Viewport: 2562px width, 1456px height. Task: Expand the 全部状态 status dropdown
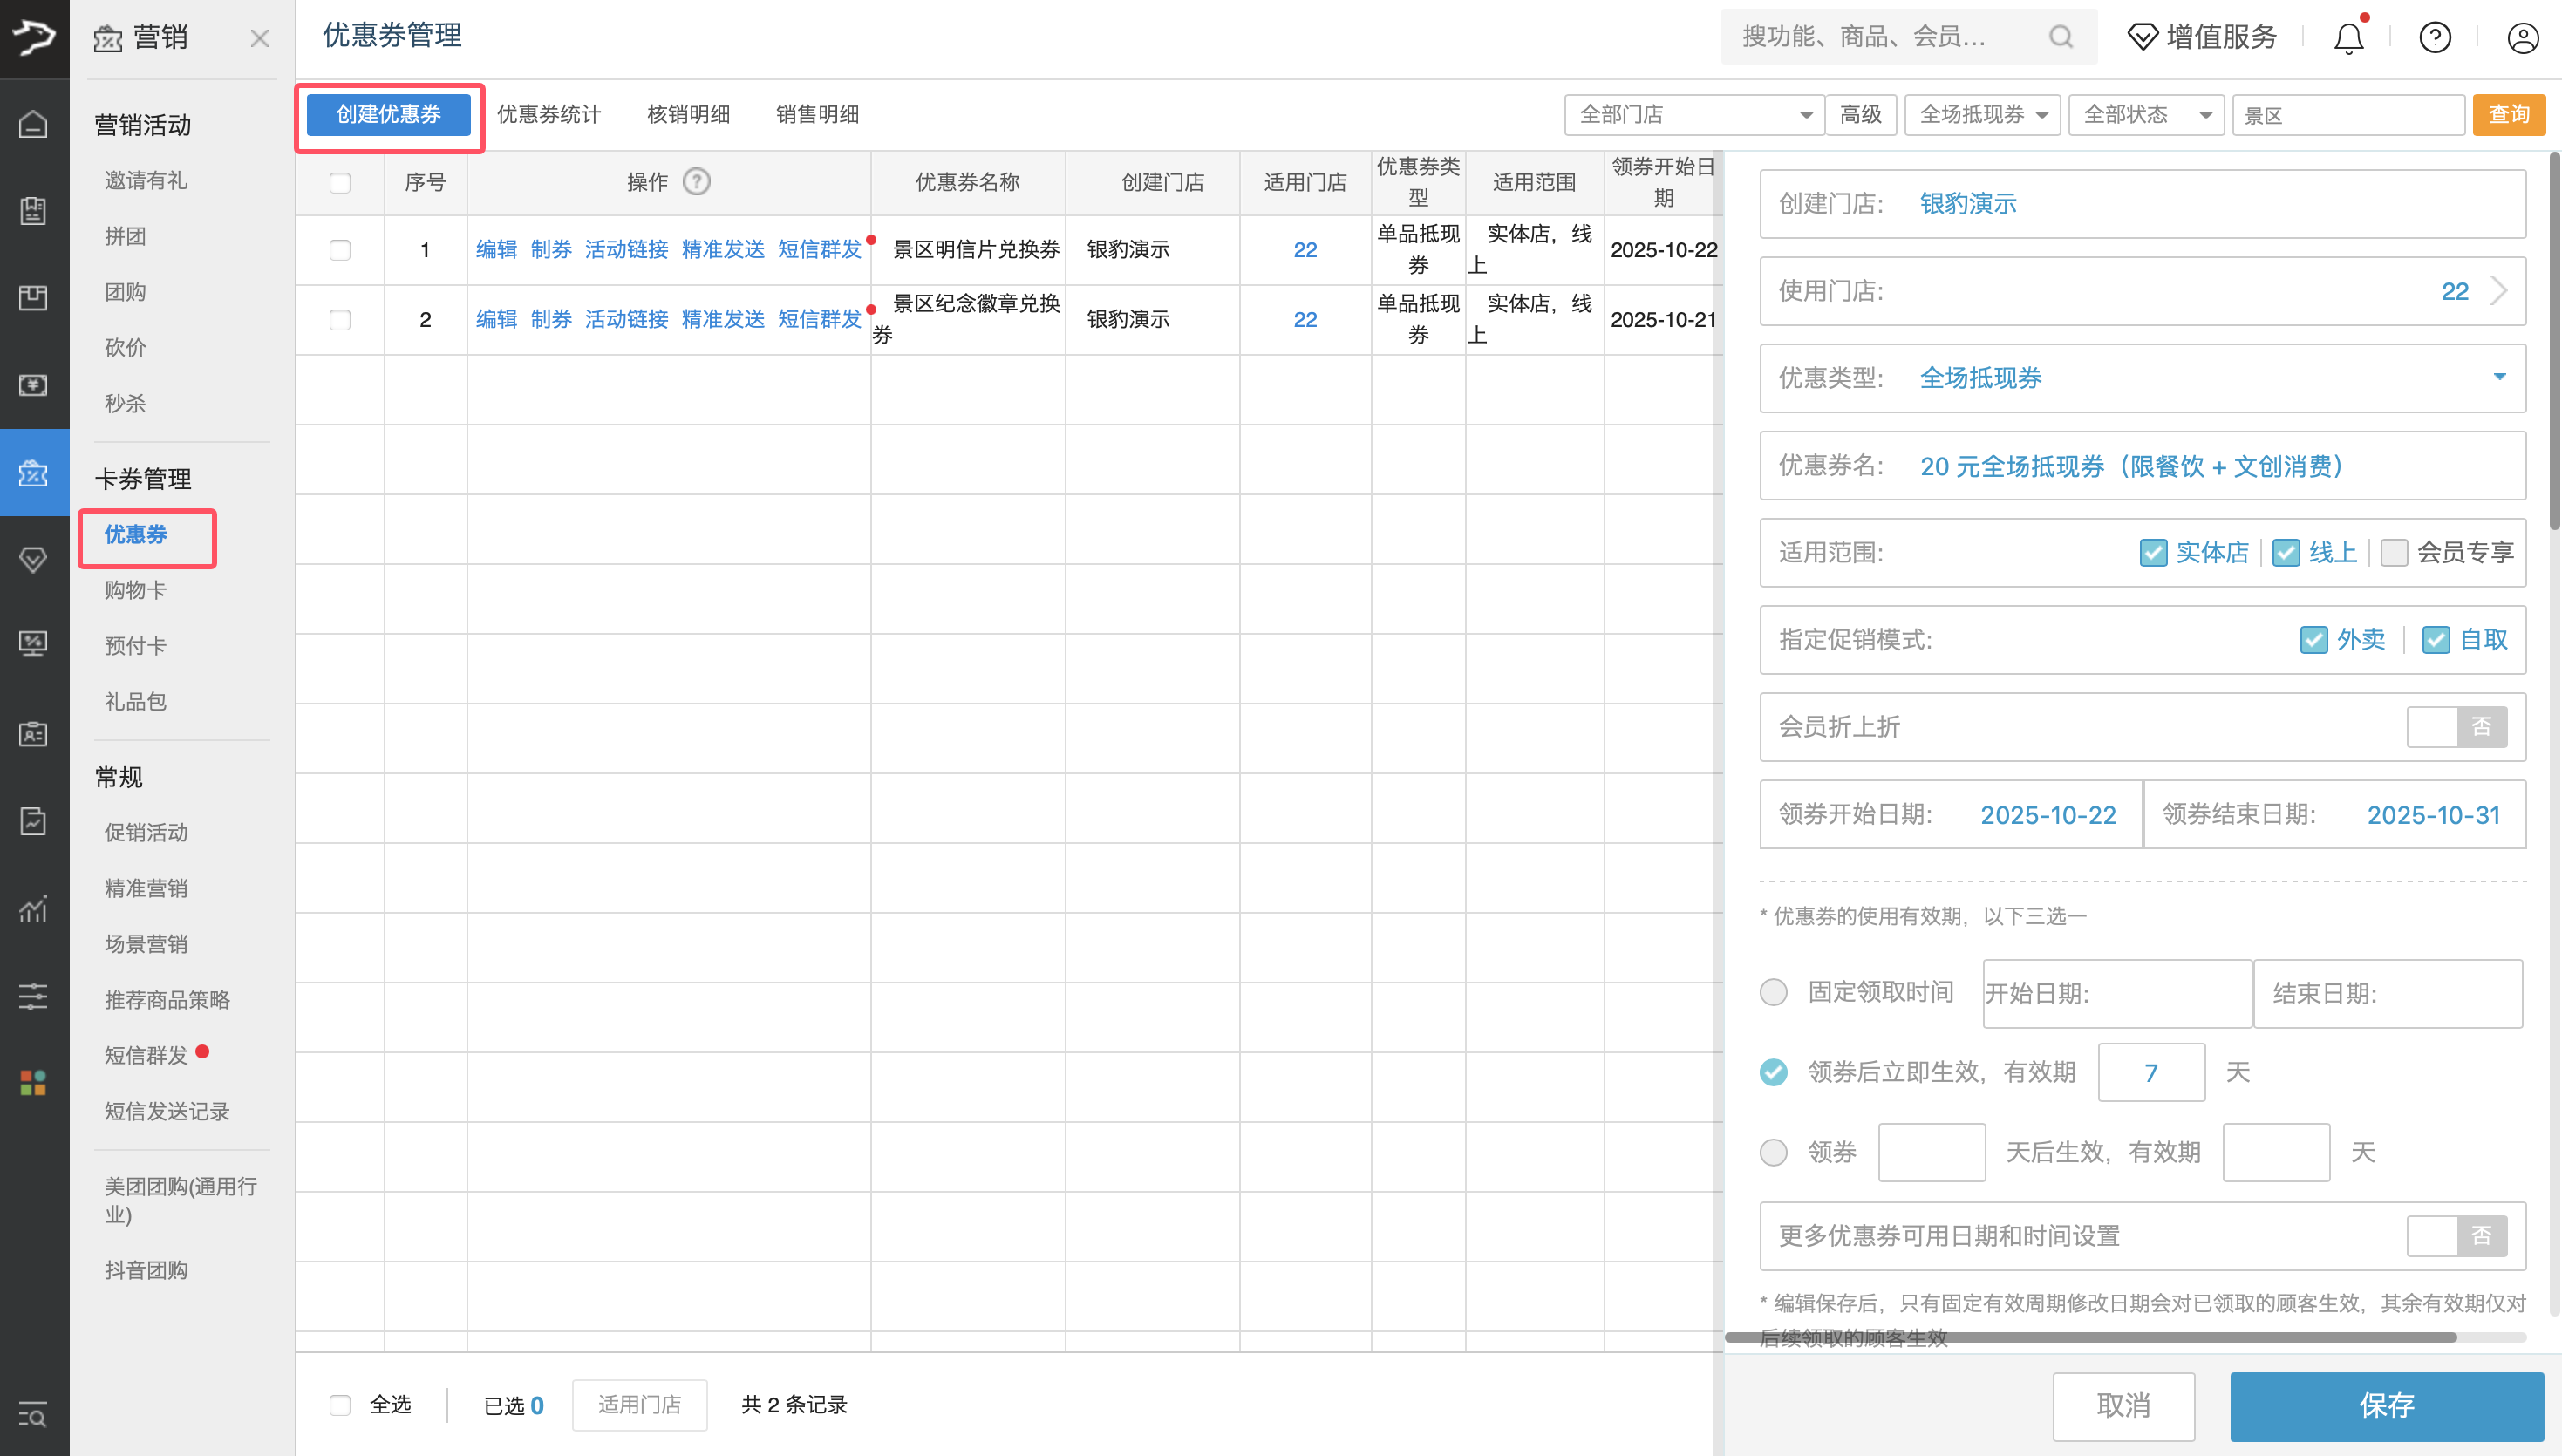[2145, 114]
